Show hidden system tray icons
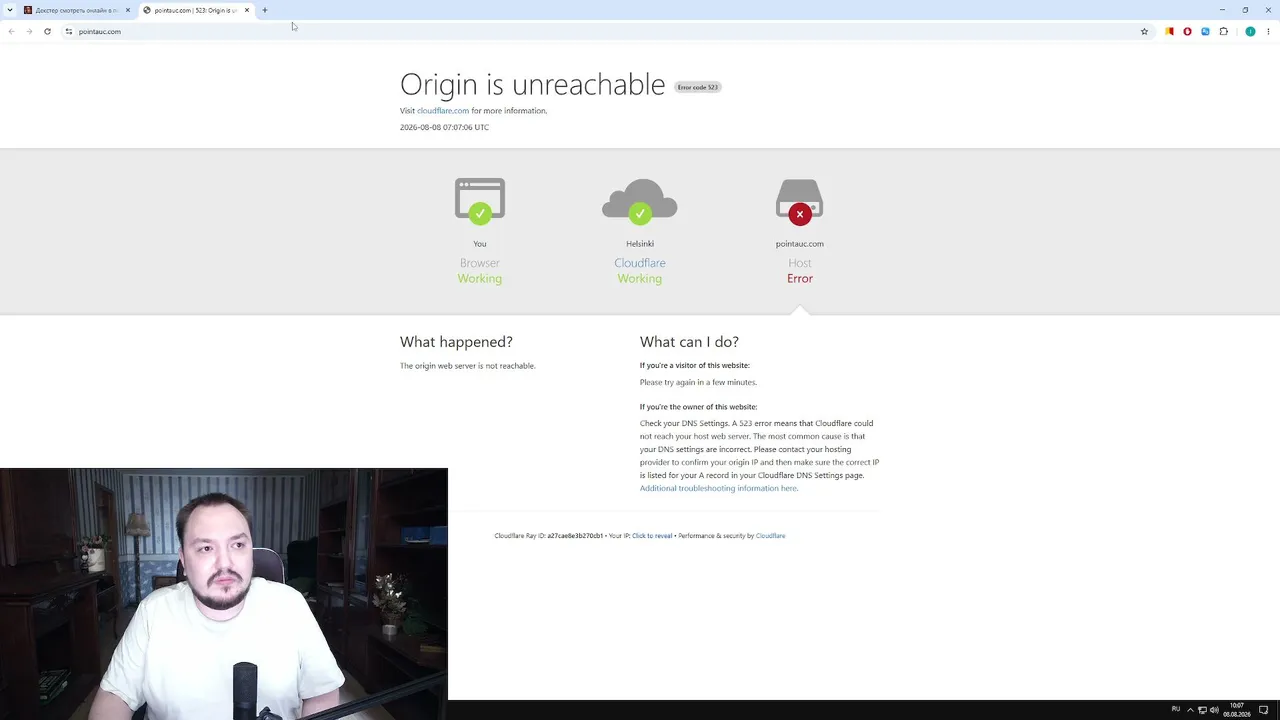1280x720 pixels. 1190,710
